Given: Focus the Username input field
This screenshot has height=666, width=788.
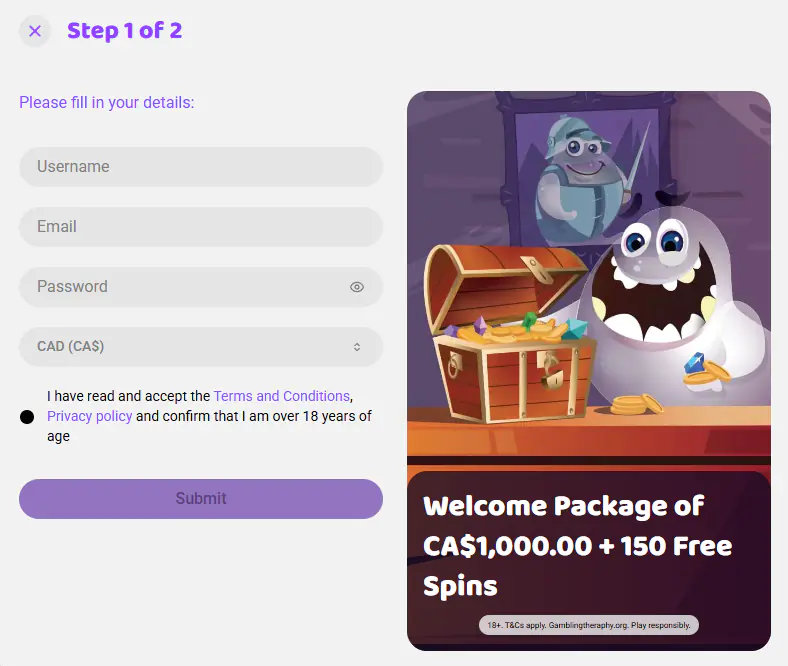Looking at the screenshot, I should pyautogui.click(x=201, y=167).
